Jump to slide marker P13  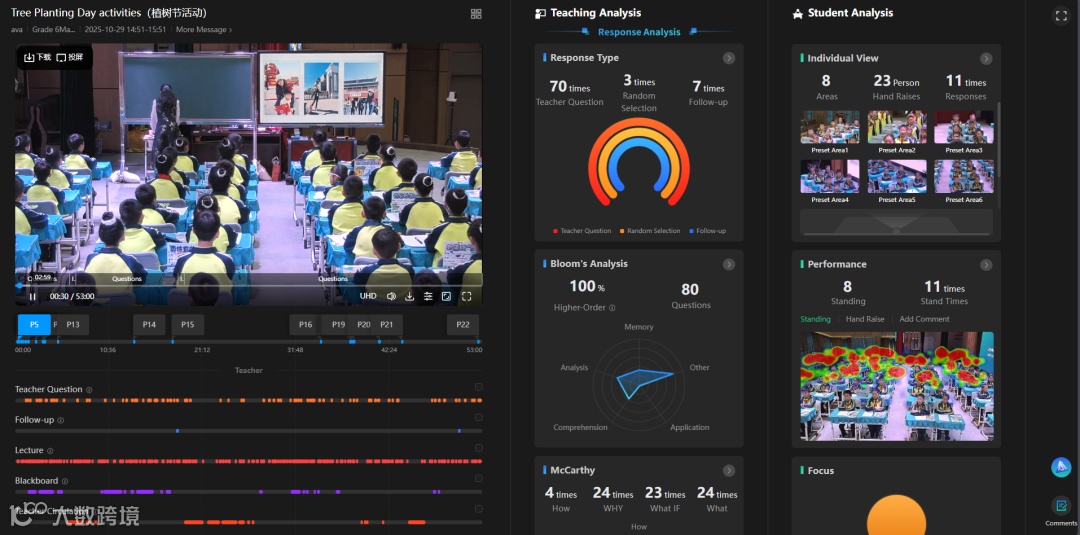click(x=73, y=325)
